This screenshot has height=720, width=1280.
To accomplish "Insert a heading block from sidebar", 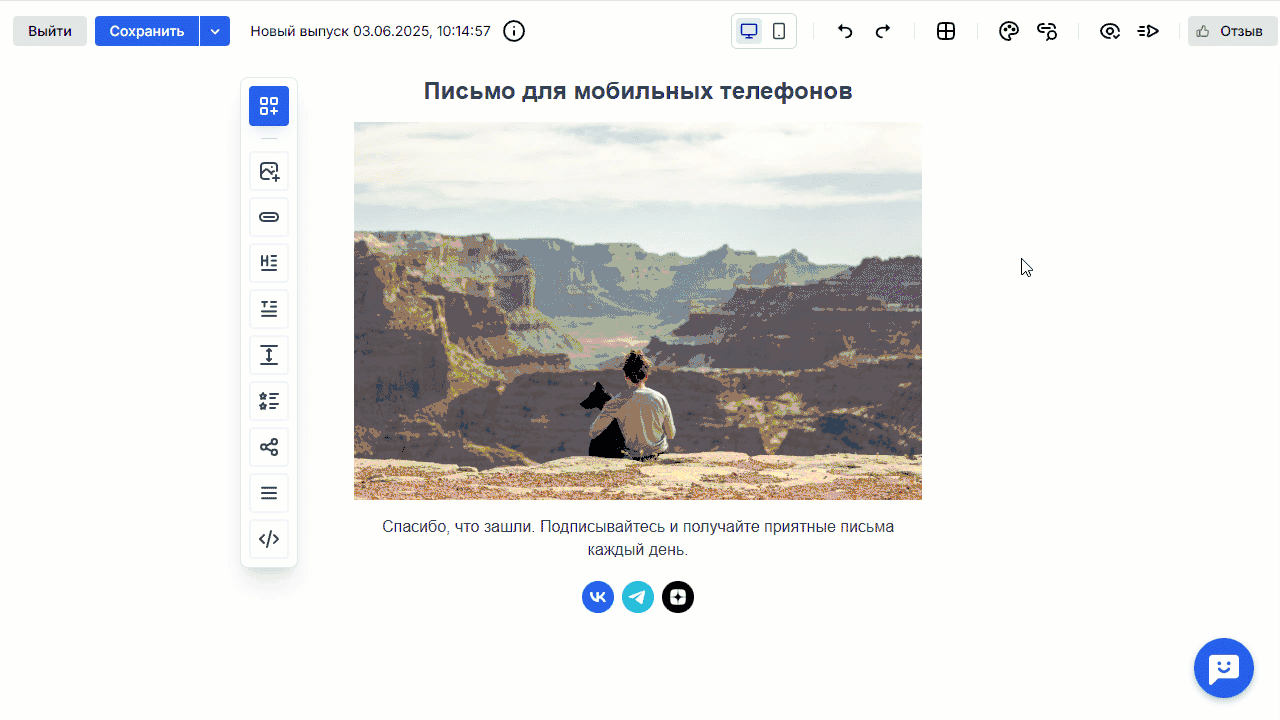I will coord(269,263).
